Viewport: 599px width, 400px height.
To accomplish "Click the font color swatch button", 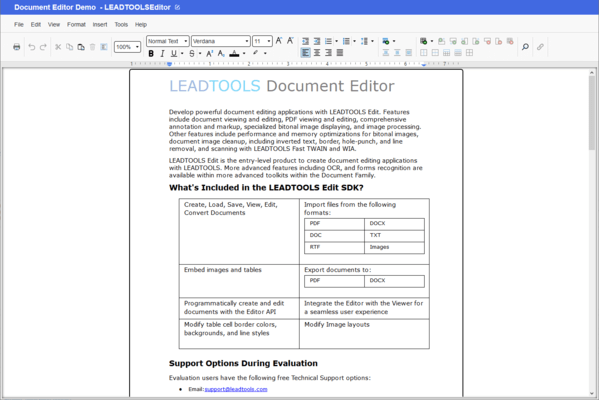I will [234, 53].
